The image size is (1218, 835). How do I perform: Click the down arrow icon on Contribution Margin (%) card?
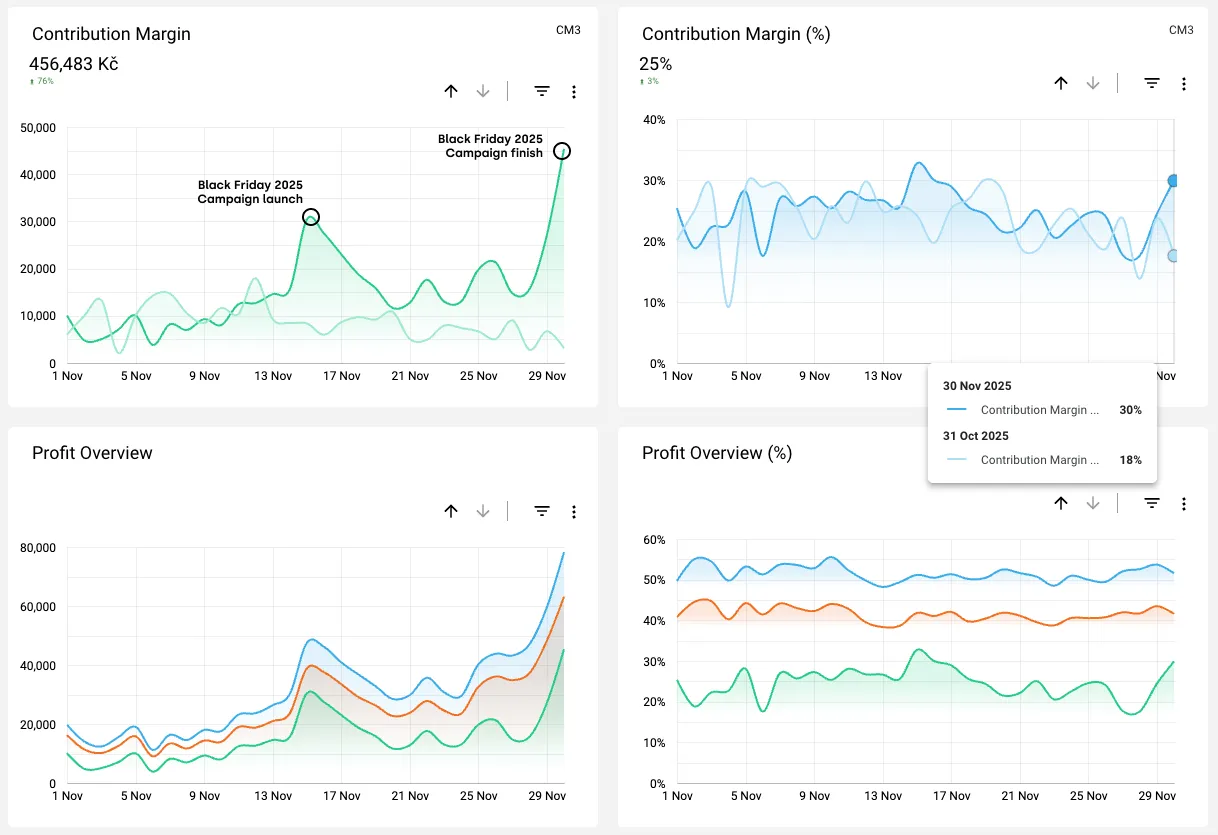(1093, 83)
